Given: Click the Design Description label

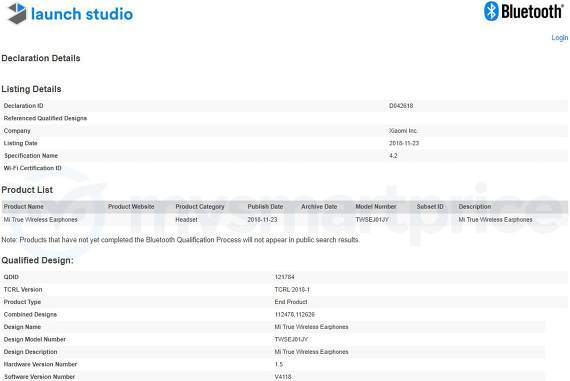Looking at the screenshot, I should point(31,352).
